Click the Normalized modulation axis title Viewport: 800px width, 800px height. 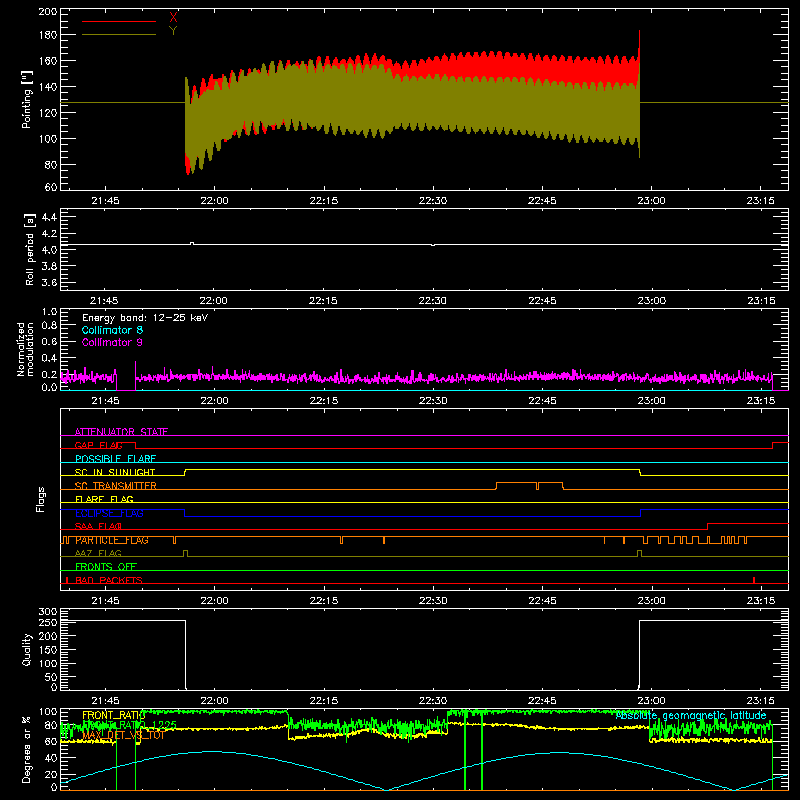click(25, 349)
